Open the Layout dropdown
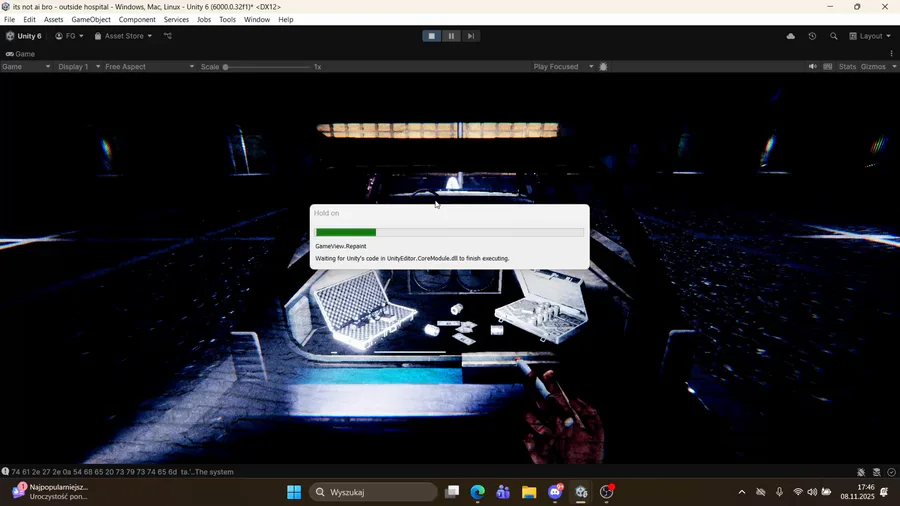The image size is (900, 506). pos(870,36)
